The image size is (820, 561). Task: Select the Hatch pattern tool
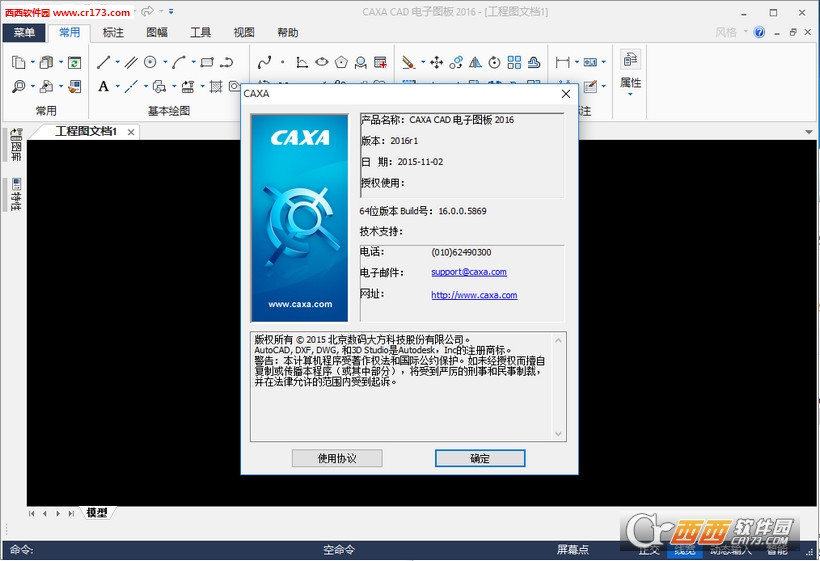[x=215, y=86]
